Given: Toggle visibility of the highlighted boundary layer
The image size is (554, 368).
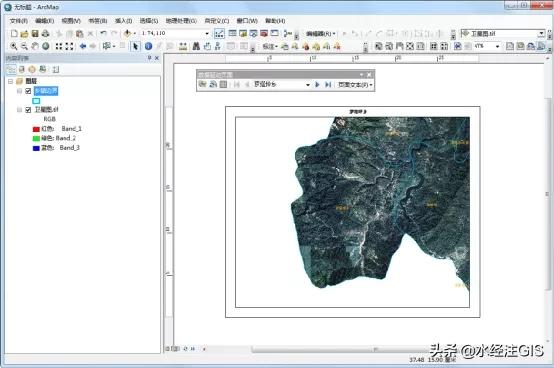Looking at the screenshot, I should point(28,91).
